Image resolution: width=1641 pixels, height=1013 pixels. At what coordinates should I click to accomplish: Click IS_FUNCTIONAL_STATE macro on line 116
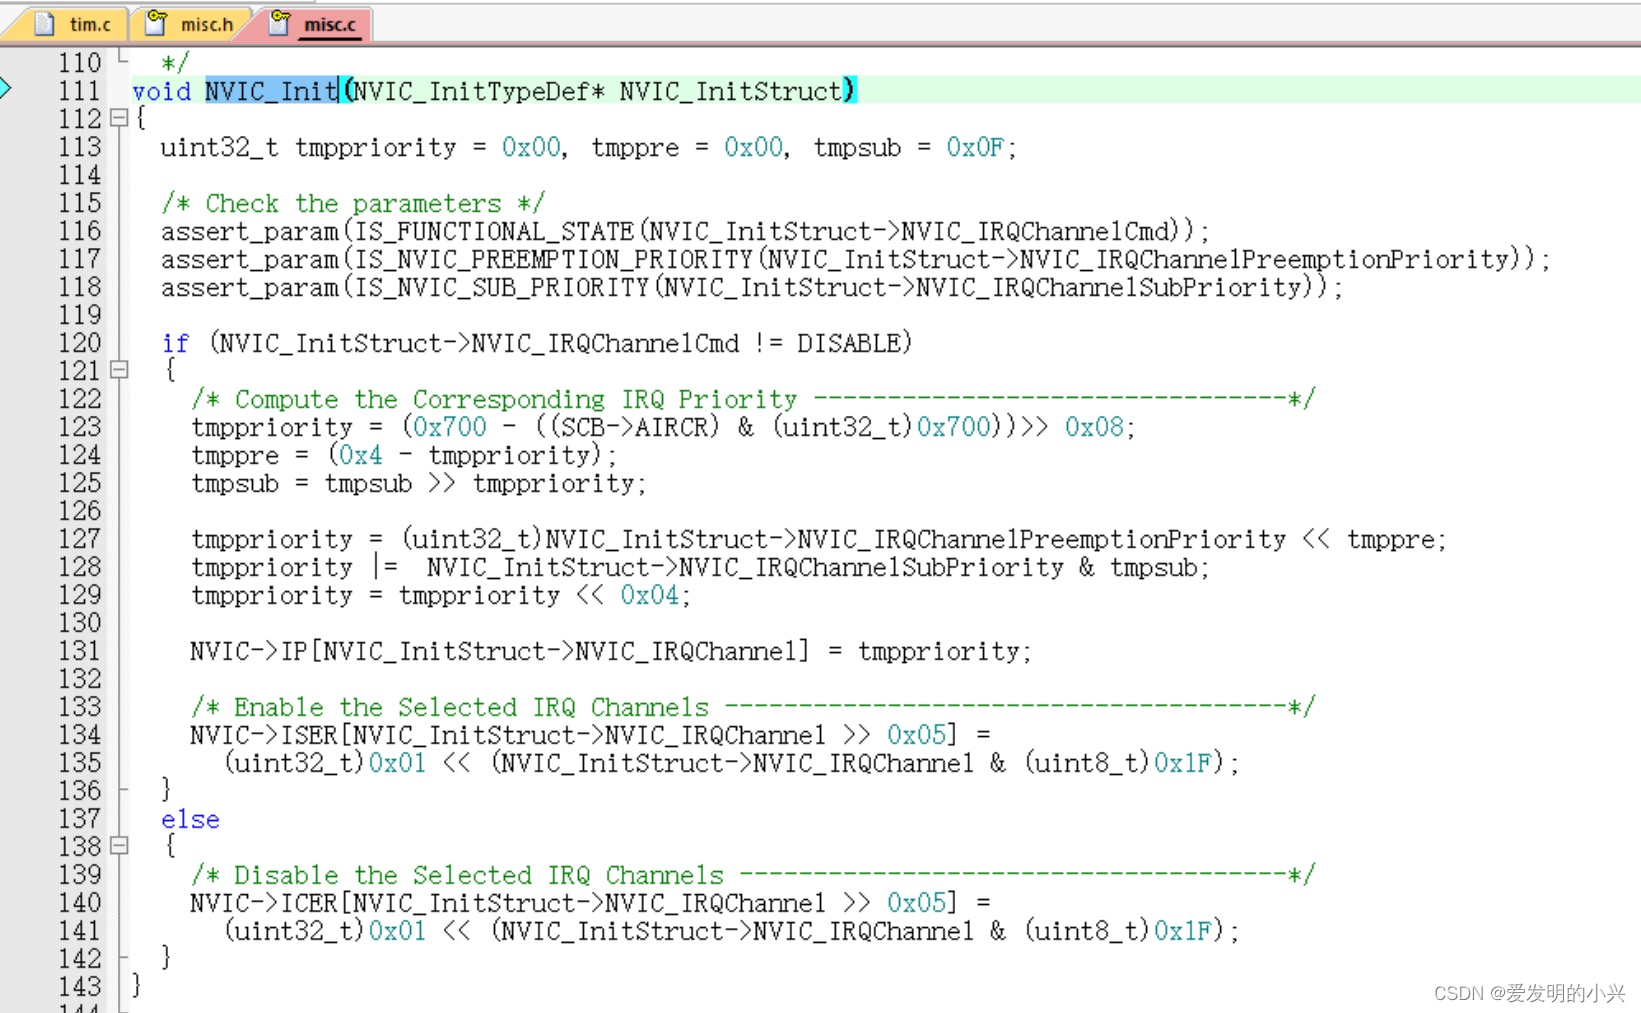(495, 231)
